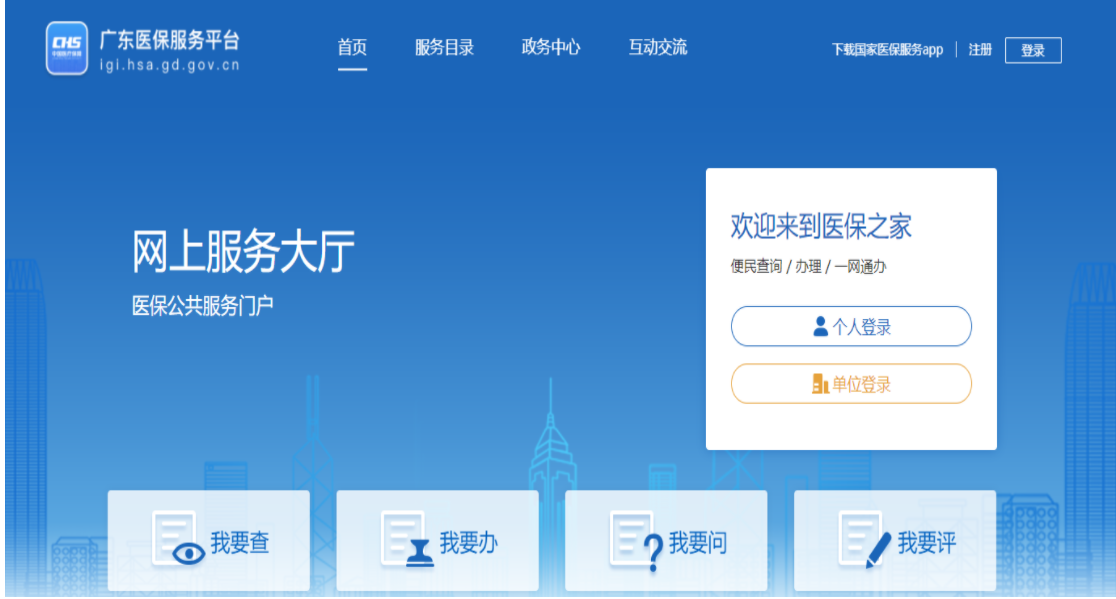Click the person icon in 个人登录
Image resolution: width=1116 pixels, height=599 pixels.
coord(820,326)
